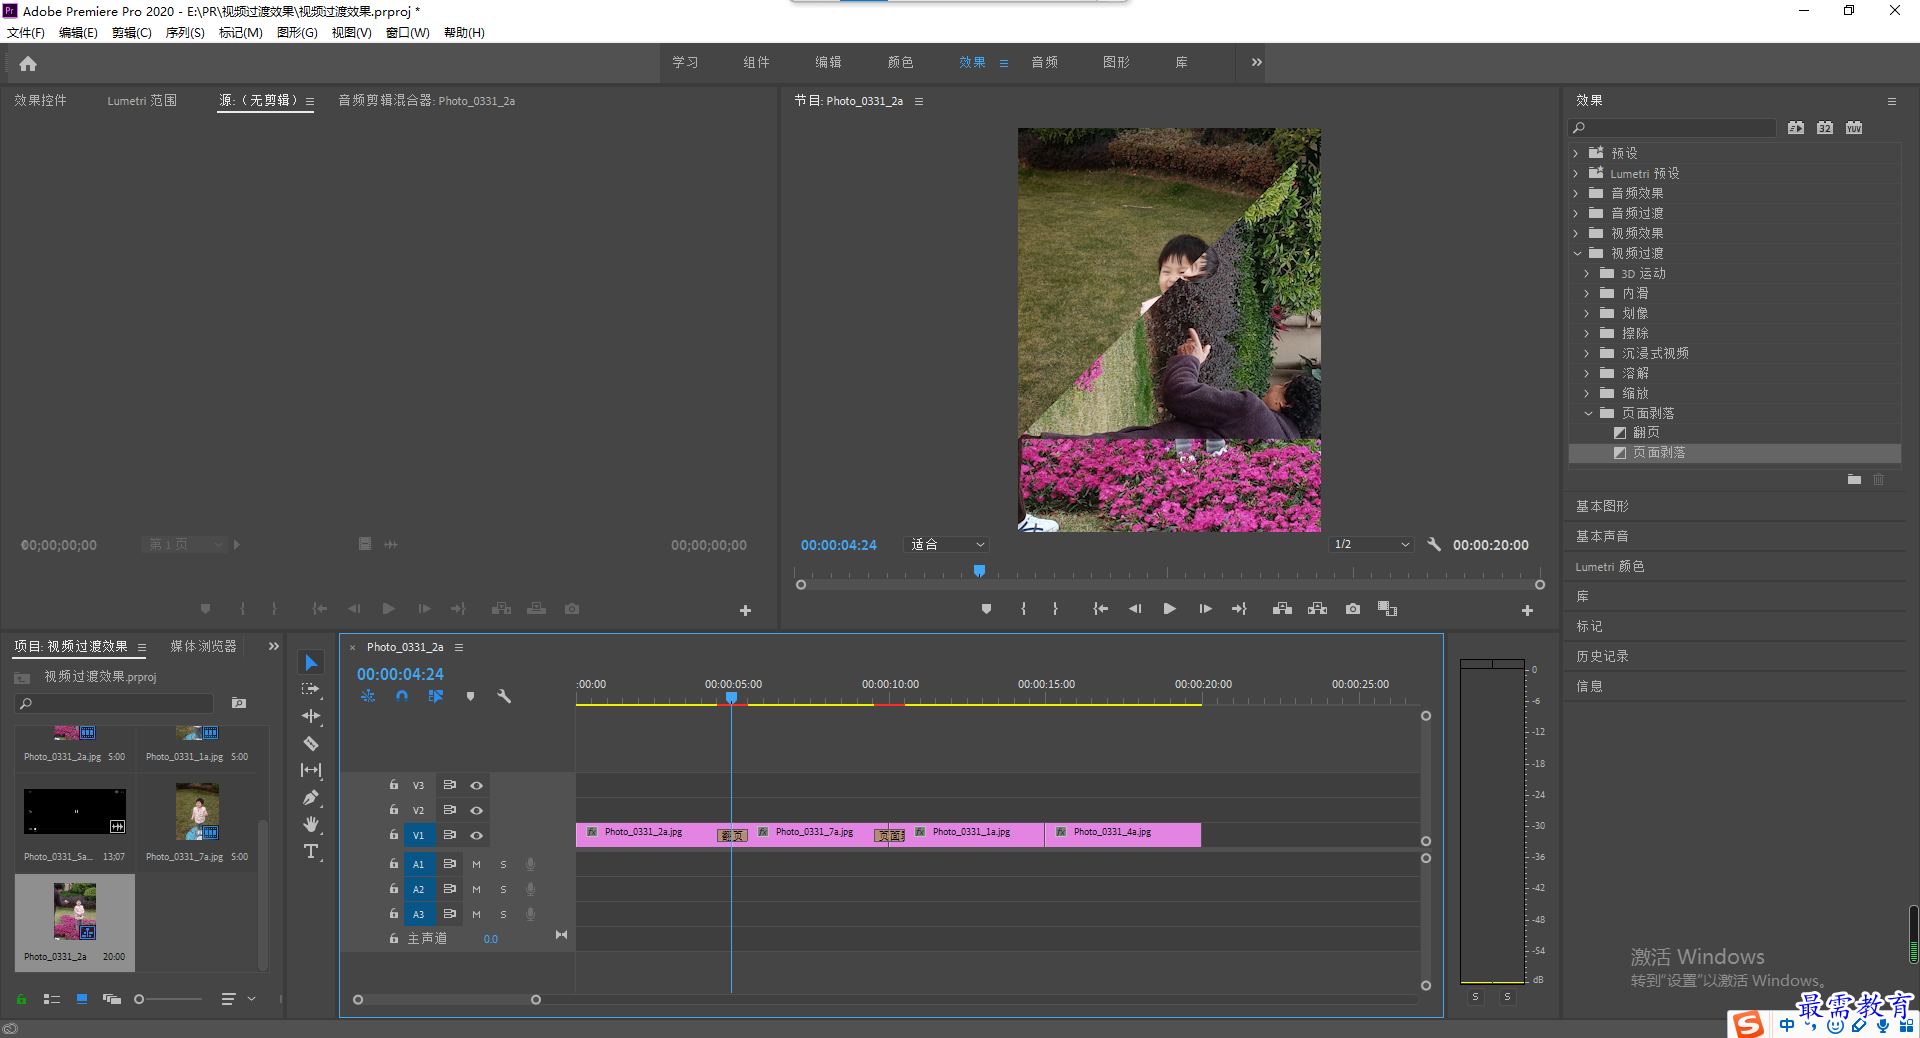Click the Extract button in Program monitor

tap(1317, 609)
